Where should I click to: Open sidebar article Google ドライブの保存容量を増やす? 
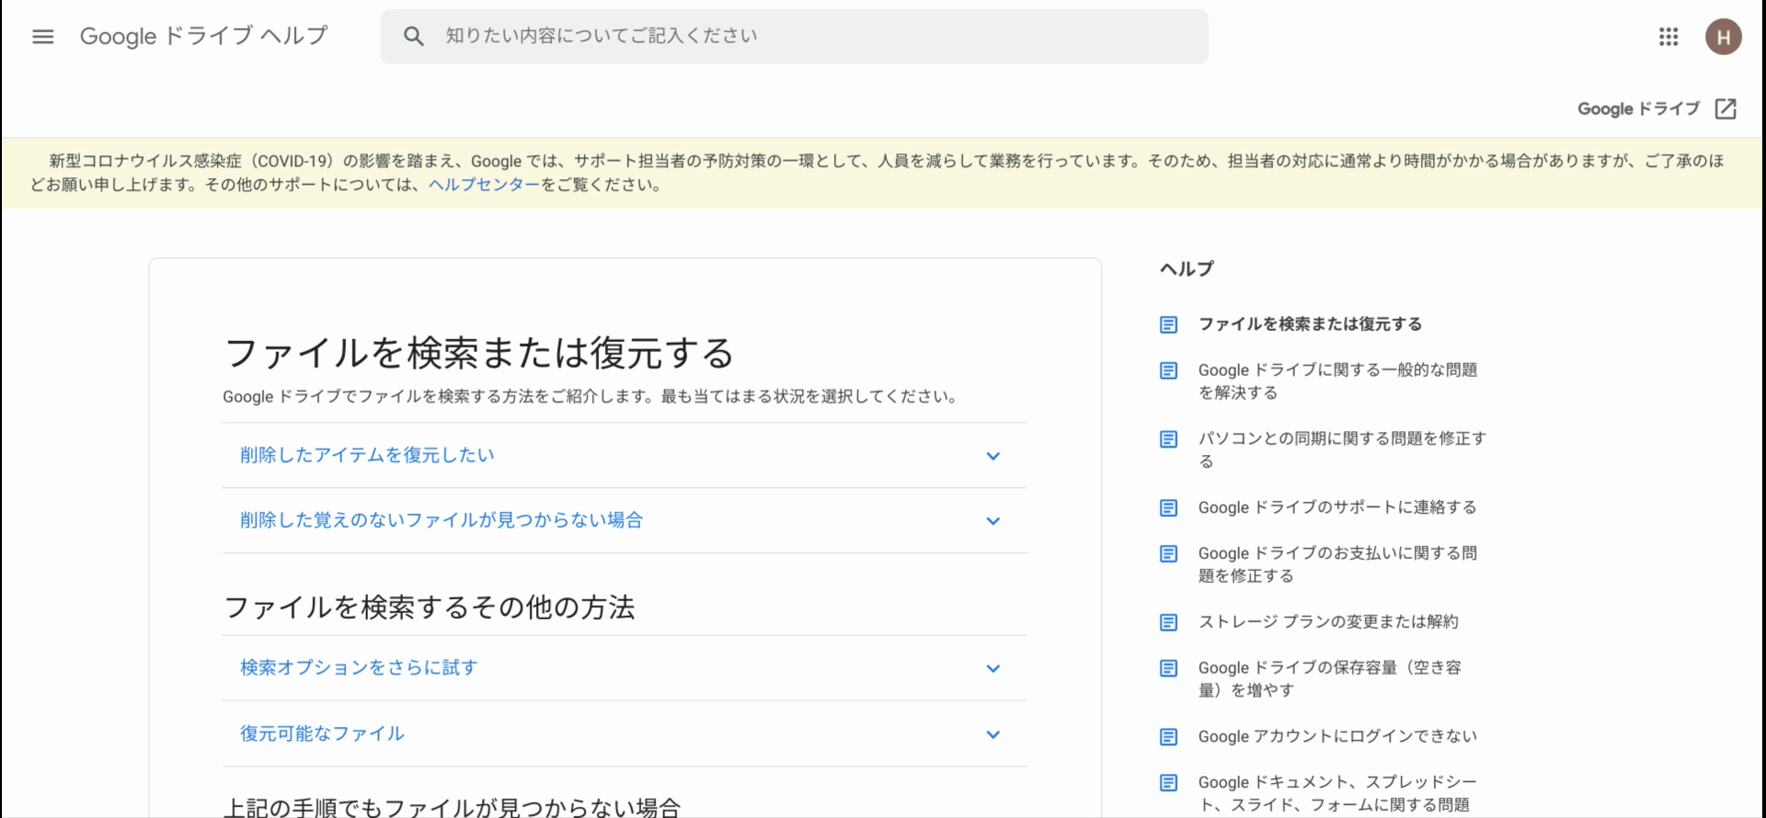[1330, 679]
